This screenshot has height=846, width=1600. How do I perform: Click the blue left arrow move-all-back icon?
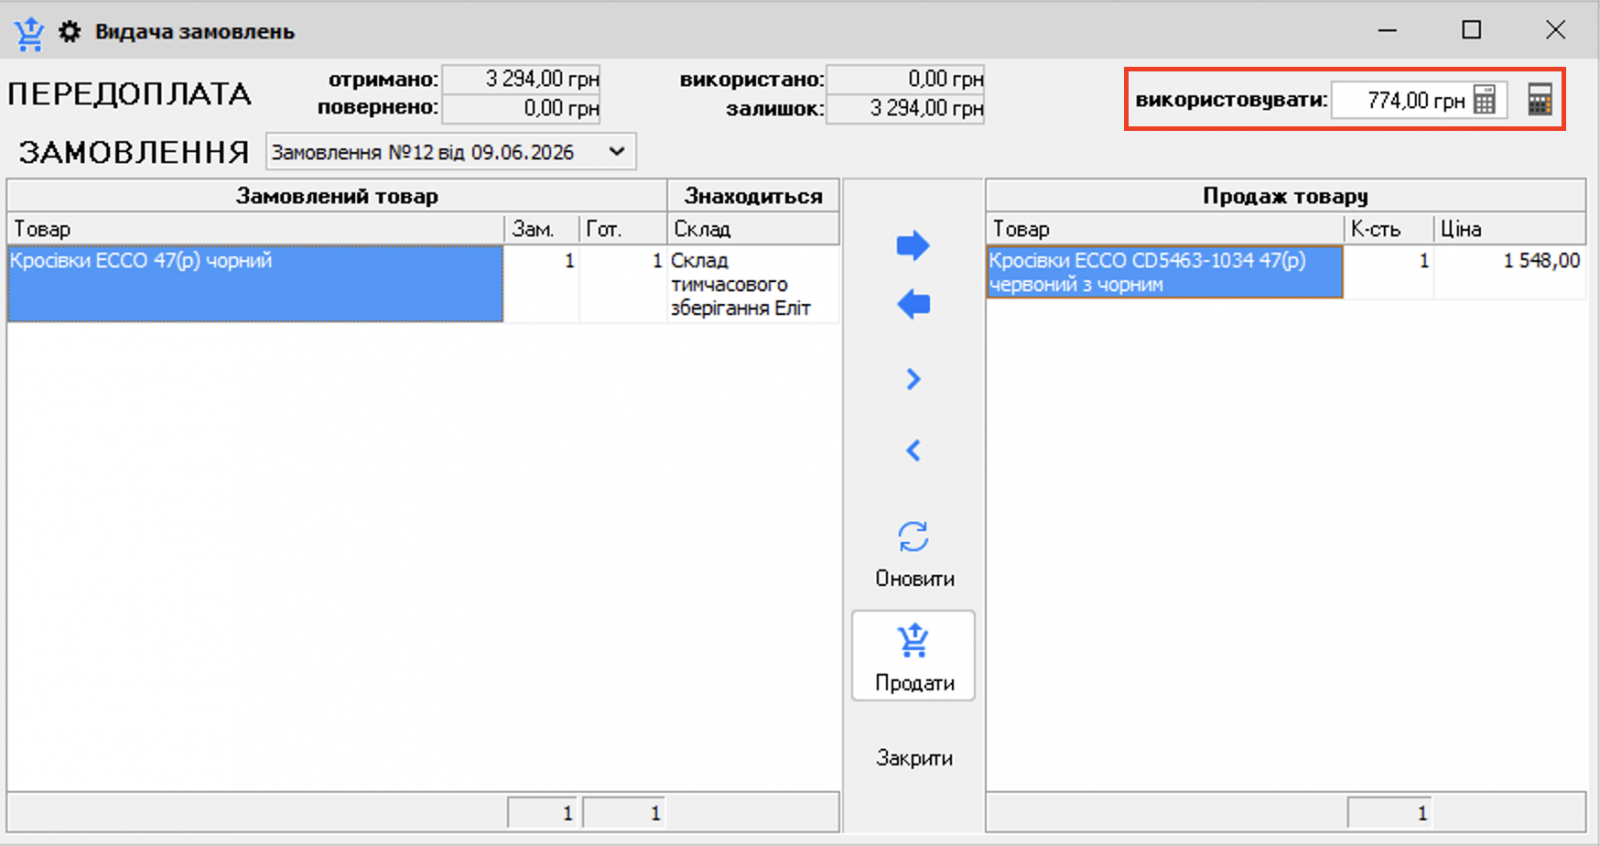(x=913, y=304)
